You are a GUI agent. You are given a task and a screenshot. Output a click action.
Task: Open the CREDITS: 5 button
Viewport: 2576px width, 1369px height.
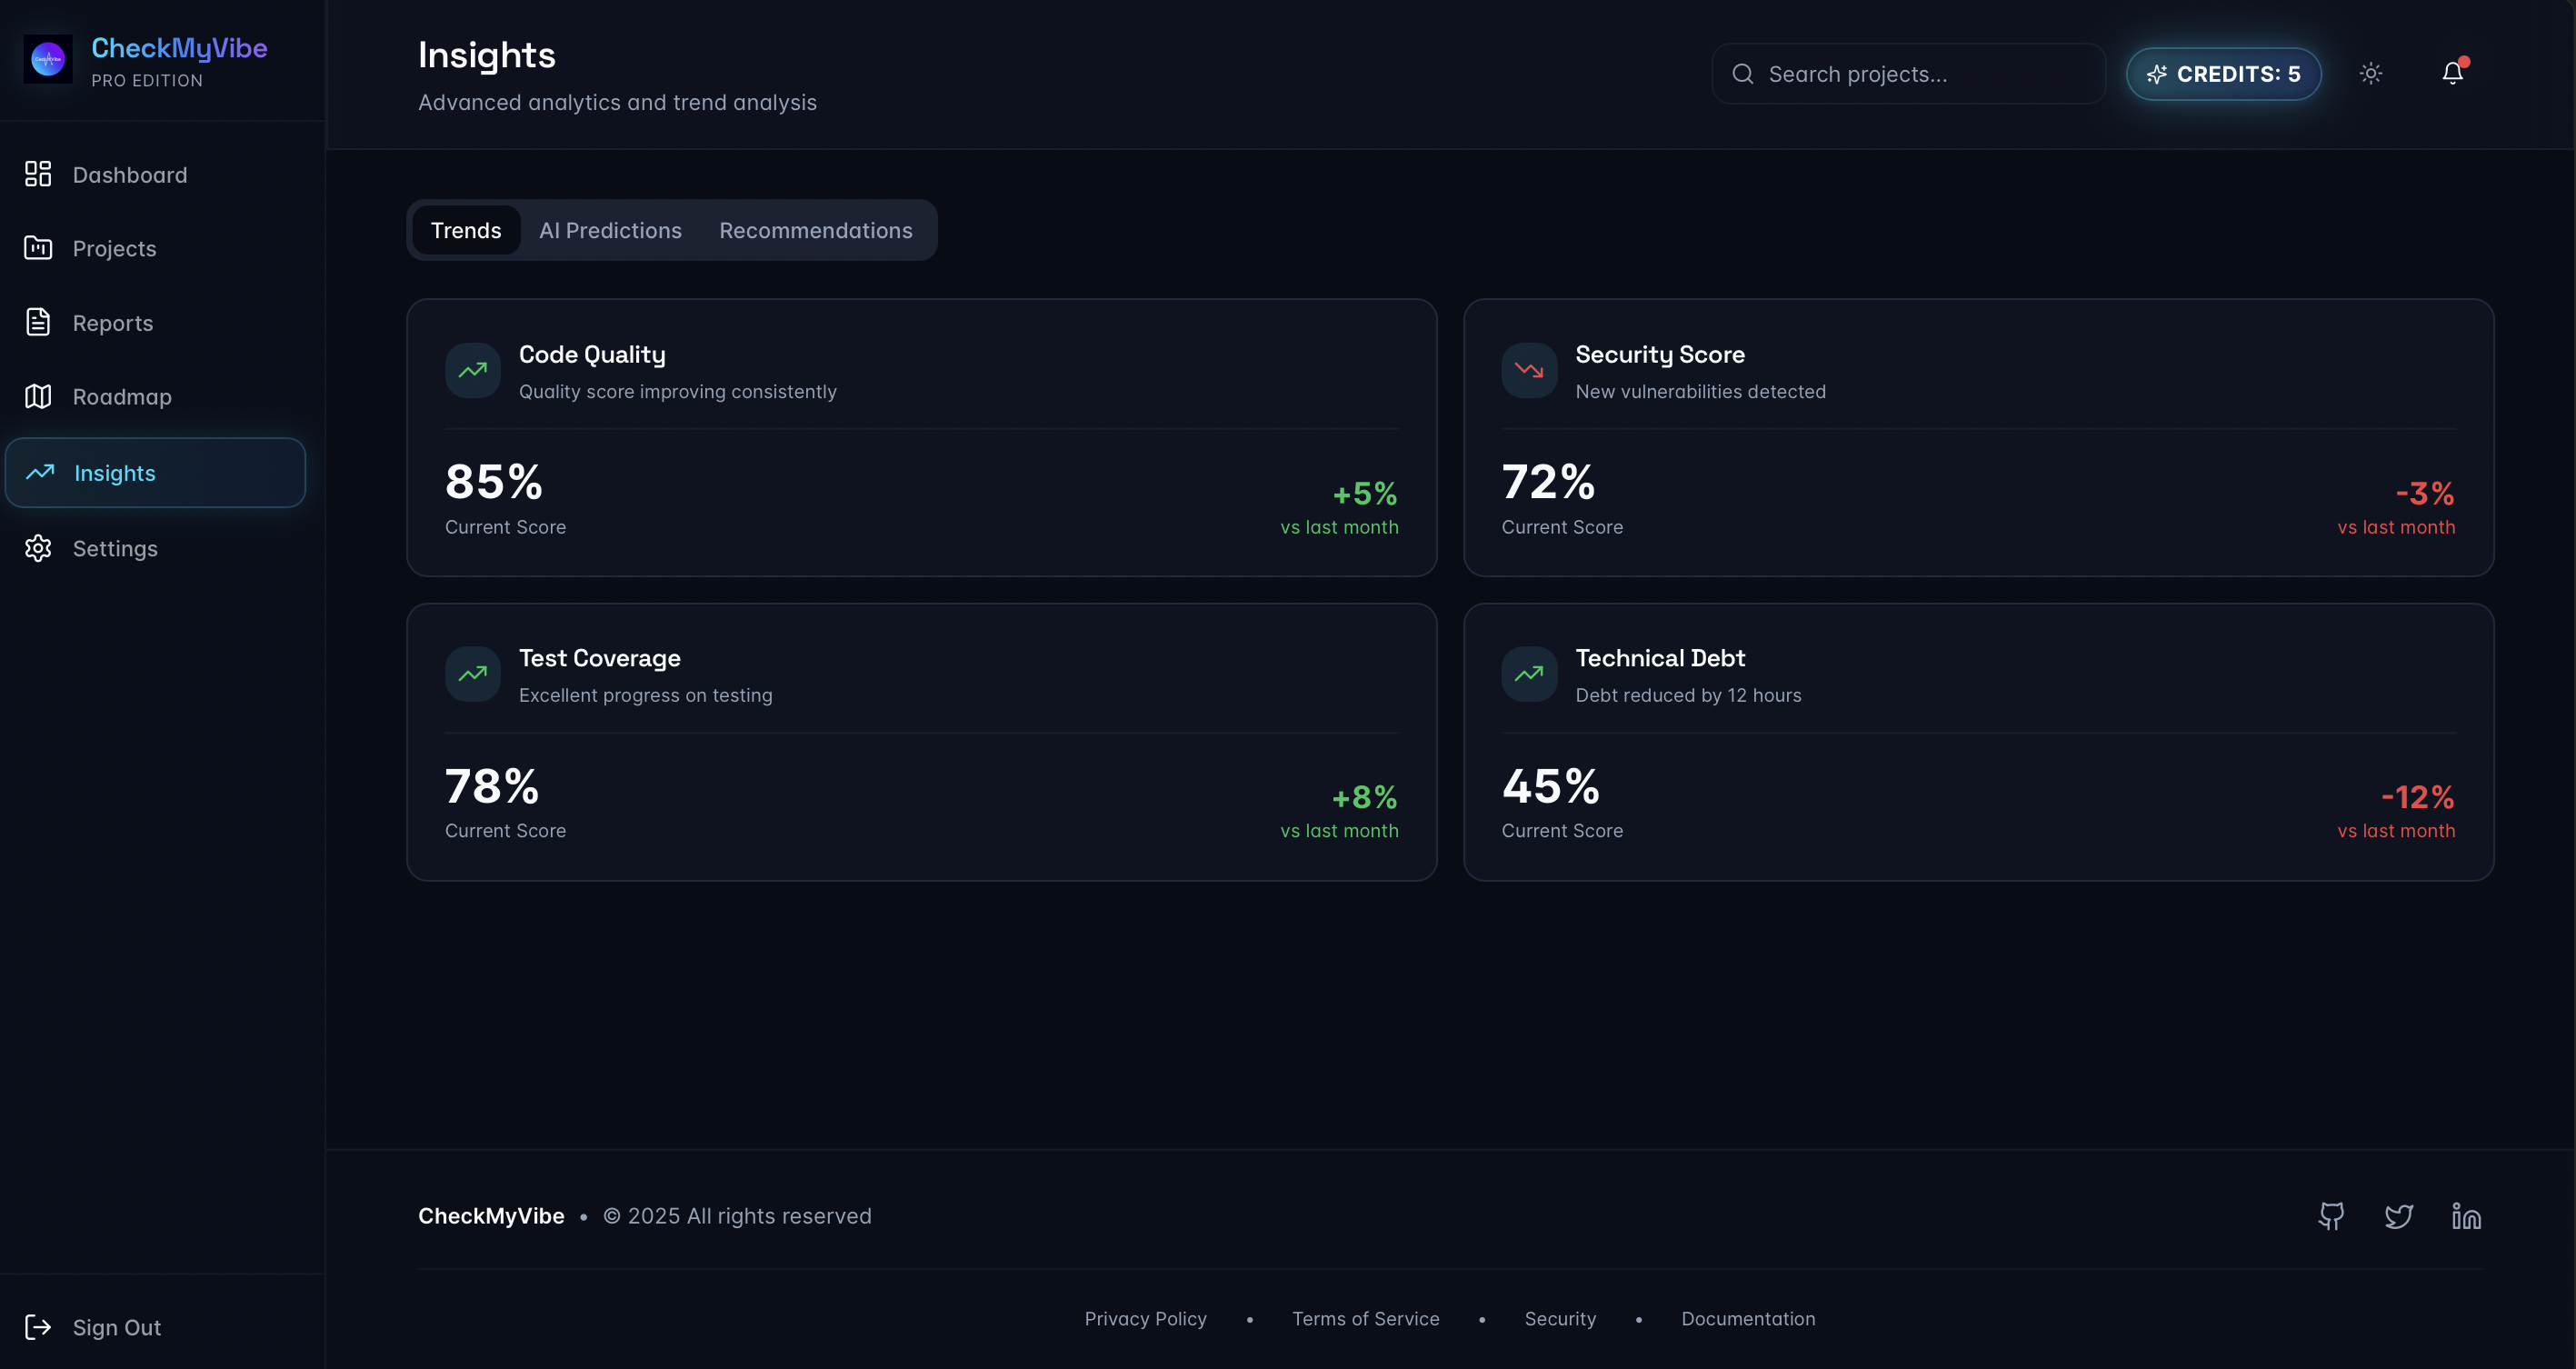coord(2223,74)
